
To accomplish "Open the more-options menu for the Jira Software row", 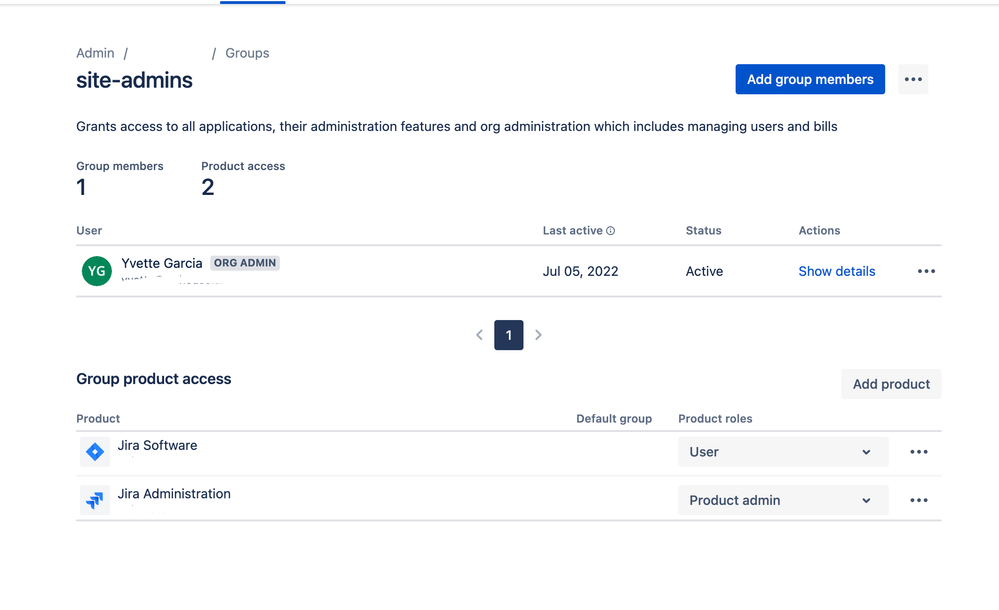I will pos(919,452).
